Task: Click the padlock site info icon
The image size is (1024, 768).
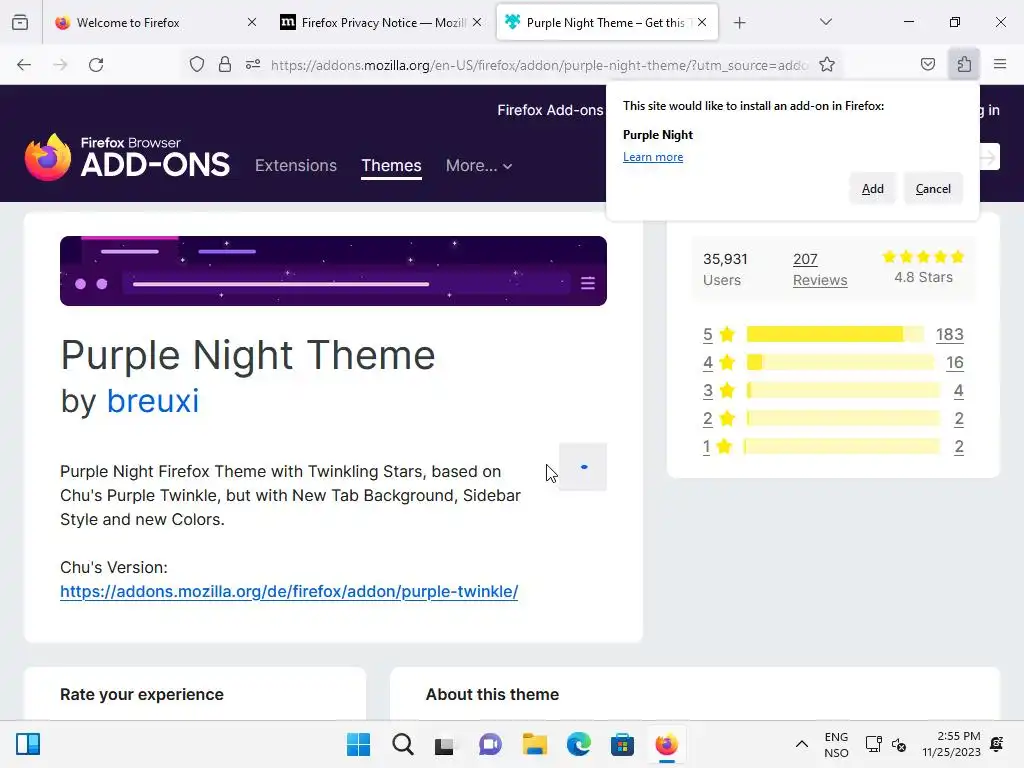Action: coord(225,65)
